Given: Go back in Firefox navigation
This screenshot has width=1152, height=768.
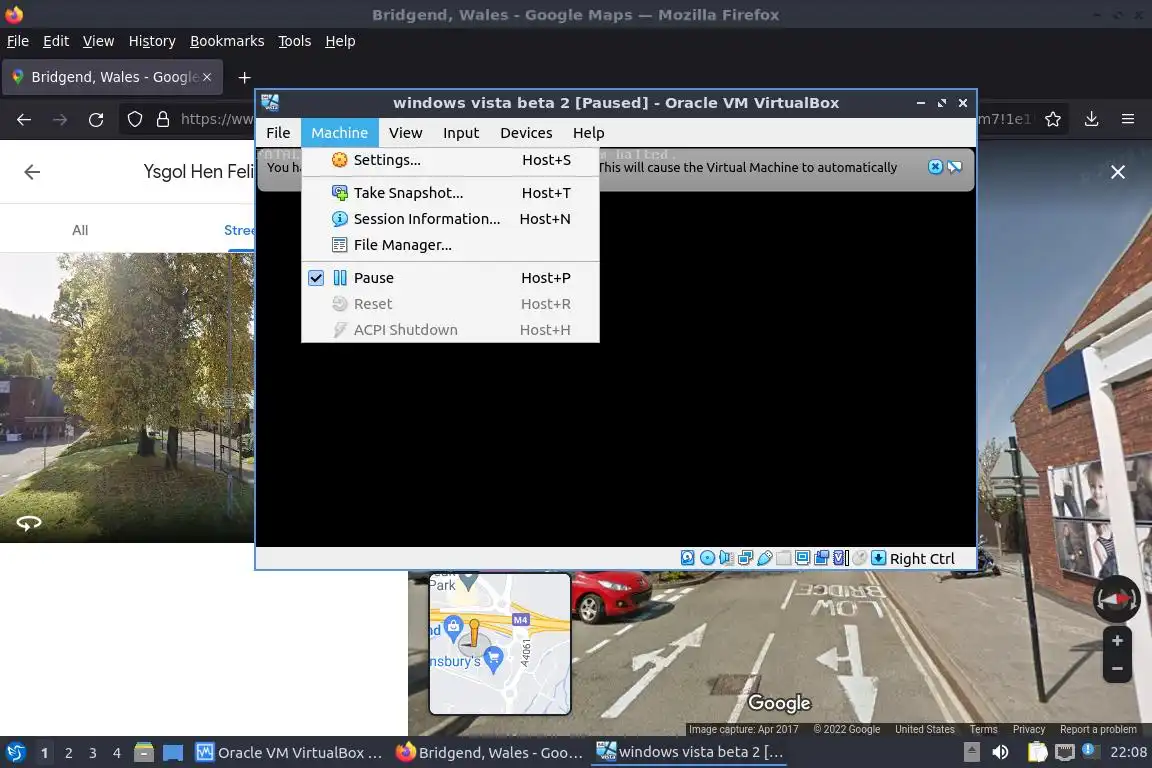Looking at the screenshot, I should point(24,119).
